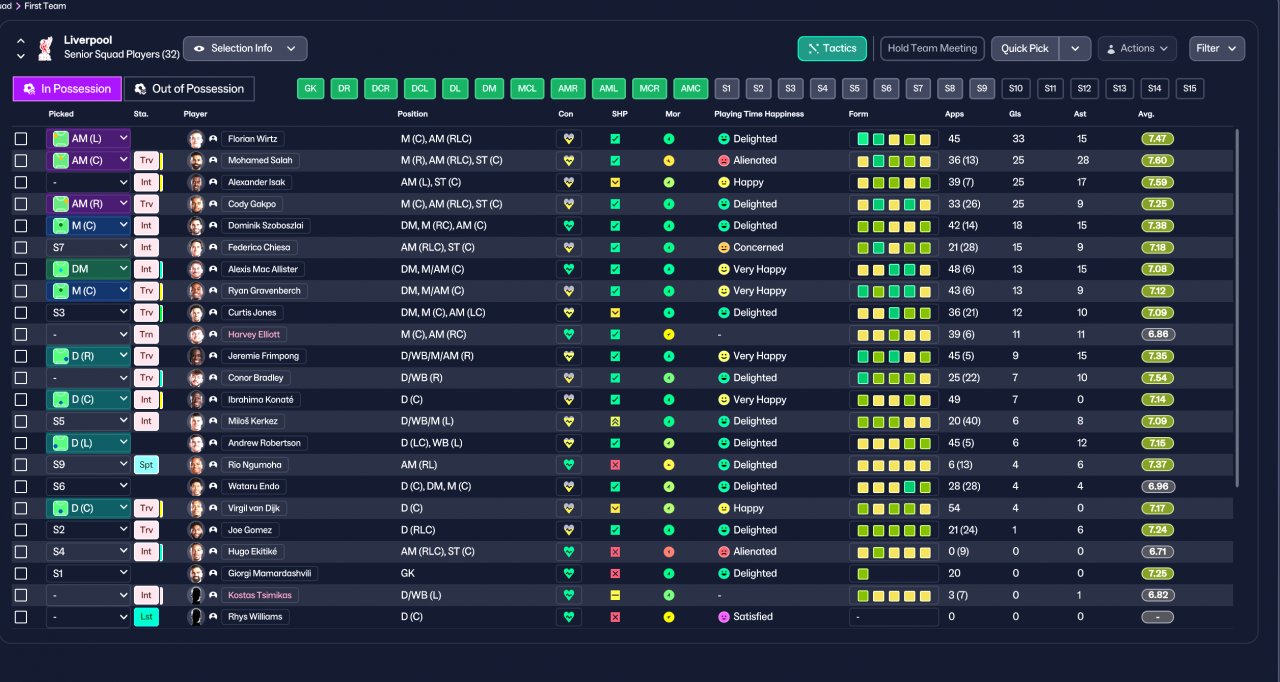Click Virgil van Dijk's player portrait
Image resolution: width=1280 pixels, height=682 pixels.
(x=195, y=508)
